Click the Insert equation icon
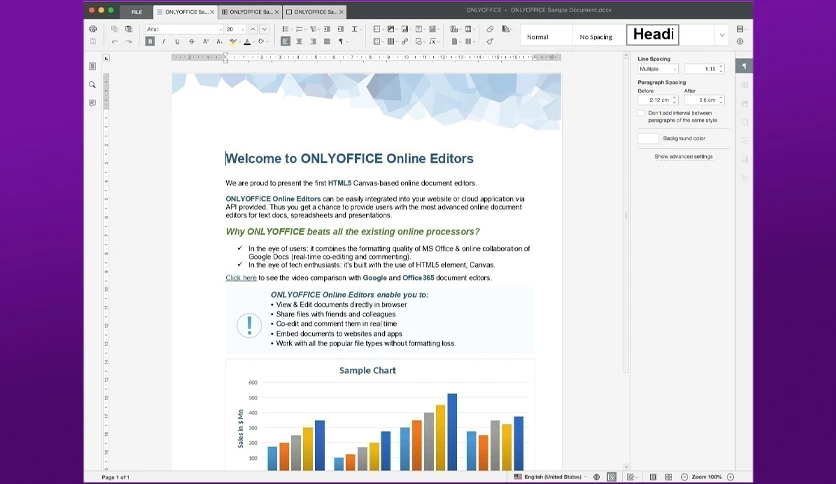This screenshot has width=836, height=484. pyautogui.click(x=433, y=41)
